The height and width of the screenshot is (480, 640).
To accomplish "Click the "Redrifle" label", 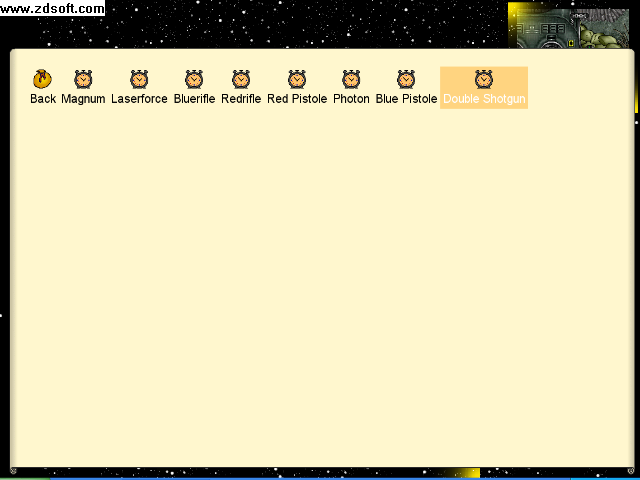I will point(241,99).
